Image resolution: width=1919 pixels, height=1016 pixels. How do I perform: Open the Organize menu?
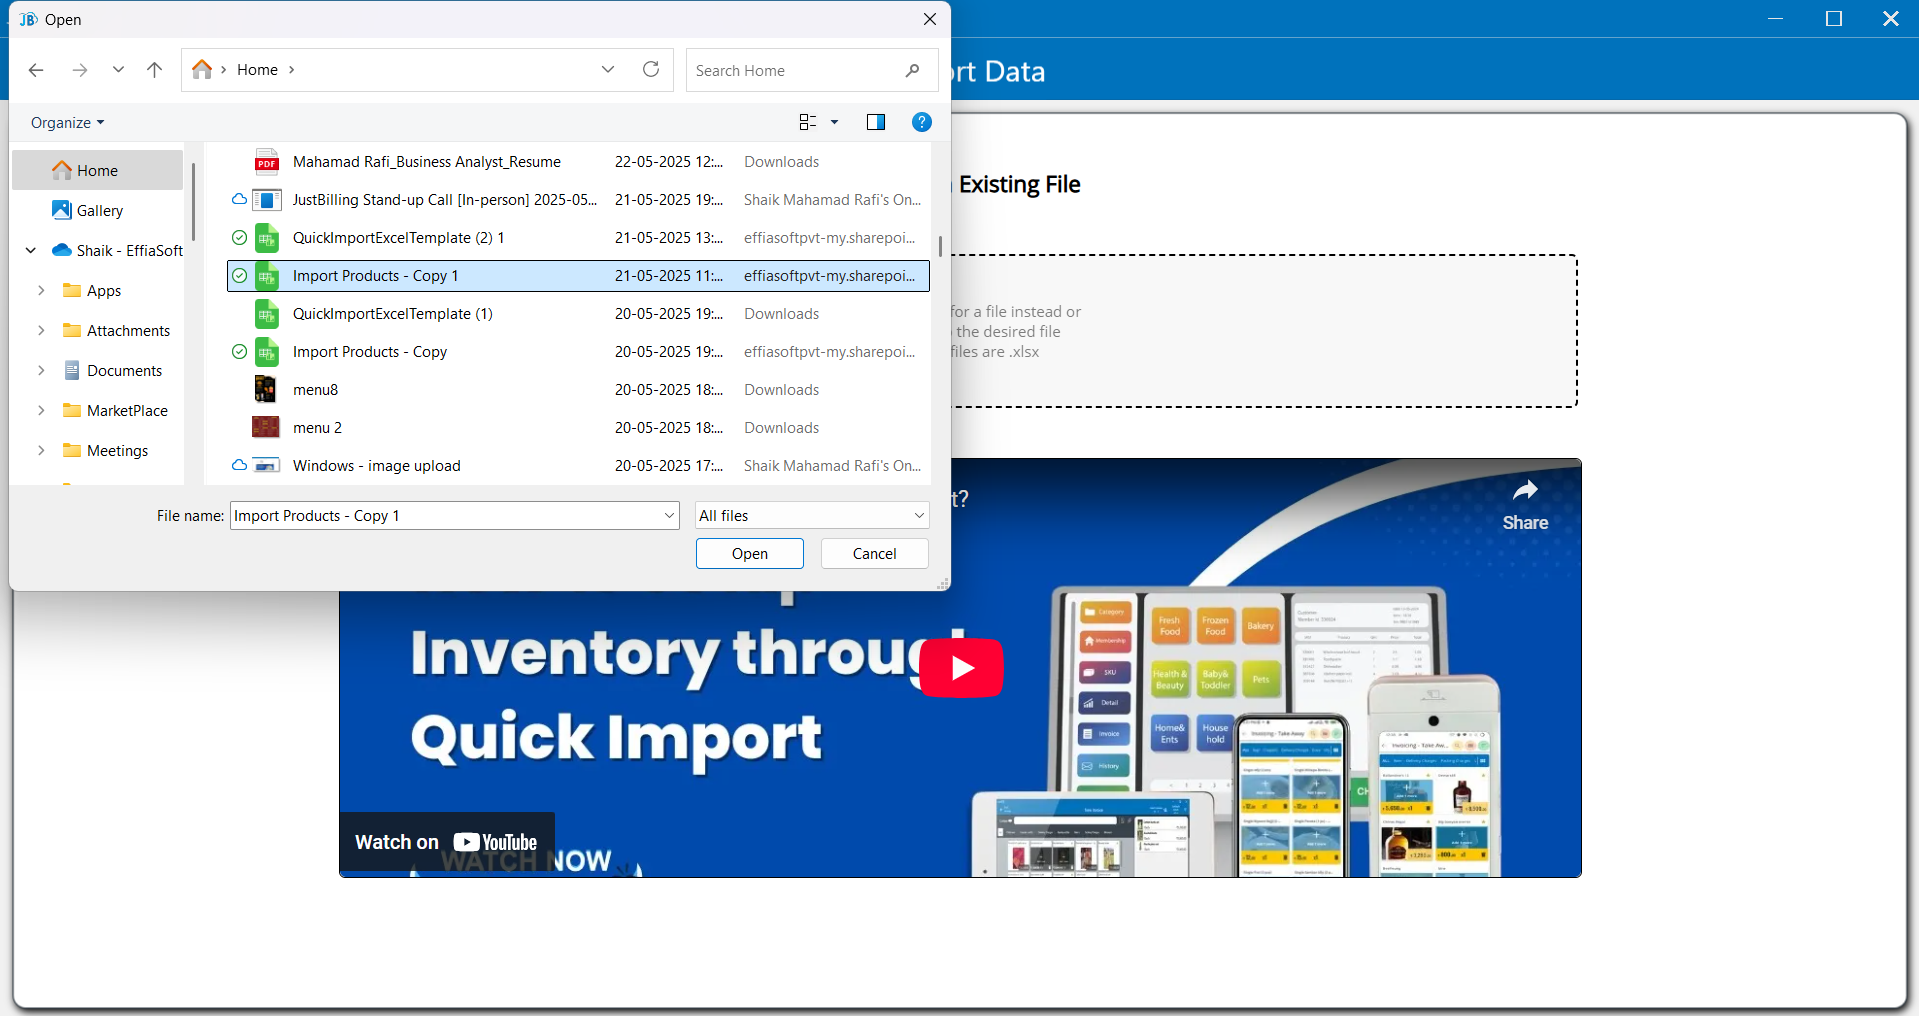pos(67,122)
